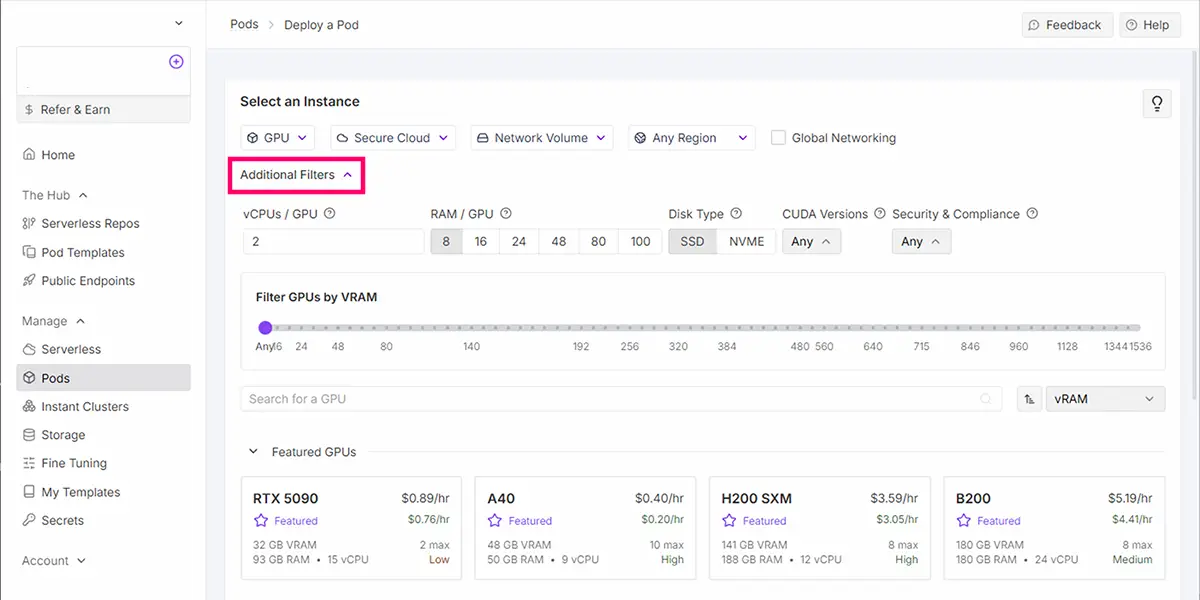Click the sort direction icon beside vRAM
Viewport: 1200px width, 600px height.
click(x=1028, y=399)
